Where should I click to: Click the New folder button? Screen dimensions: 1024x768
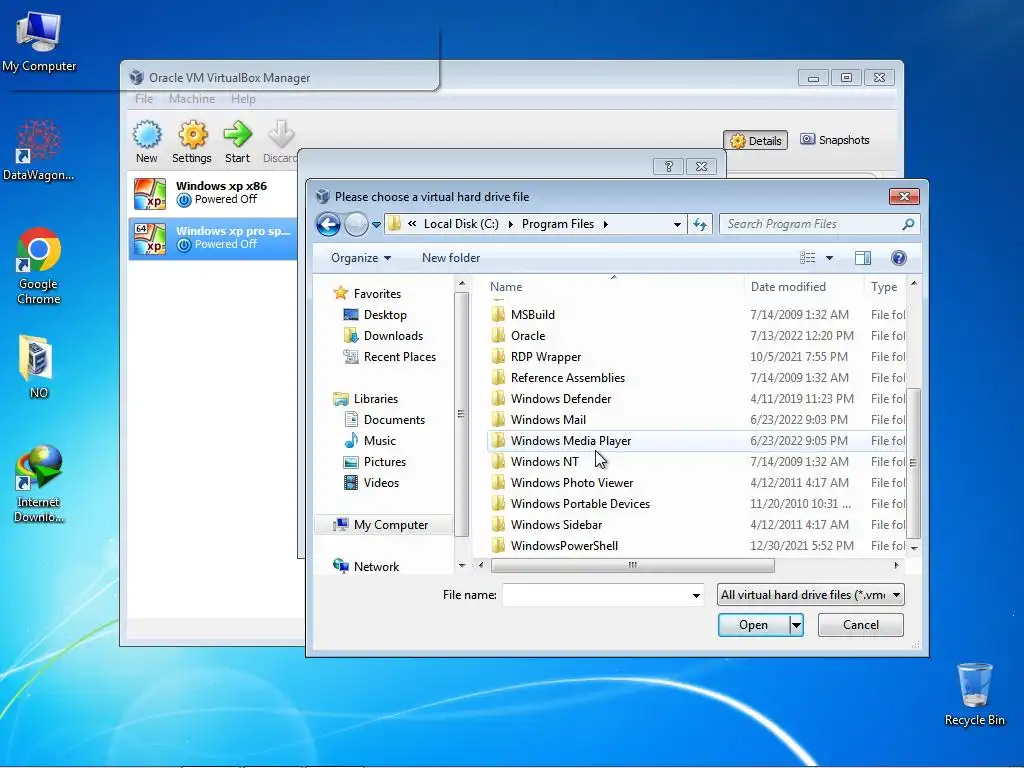tap(451, 258)
